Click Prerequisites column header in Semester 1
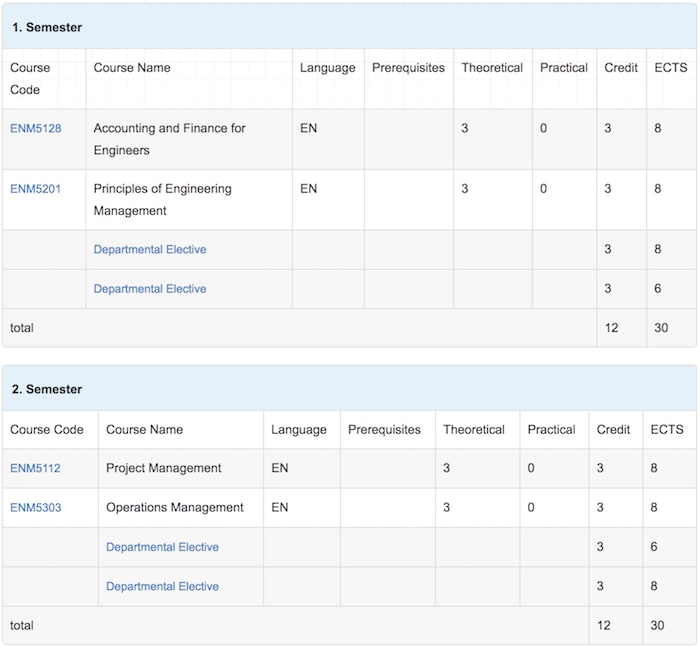Screen dimensions: 700x647 point(408,68)
